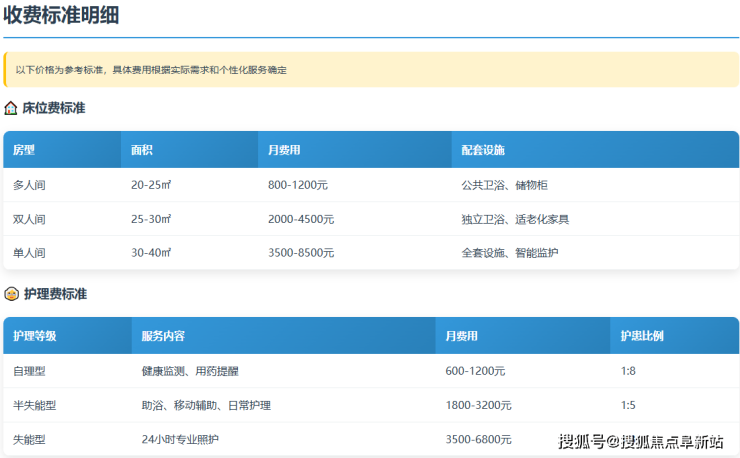Click 月费用 header in the bed fee table

point(284,150)
